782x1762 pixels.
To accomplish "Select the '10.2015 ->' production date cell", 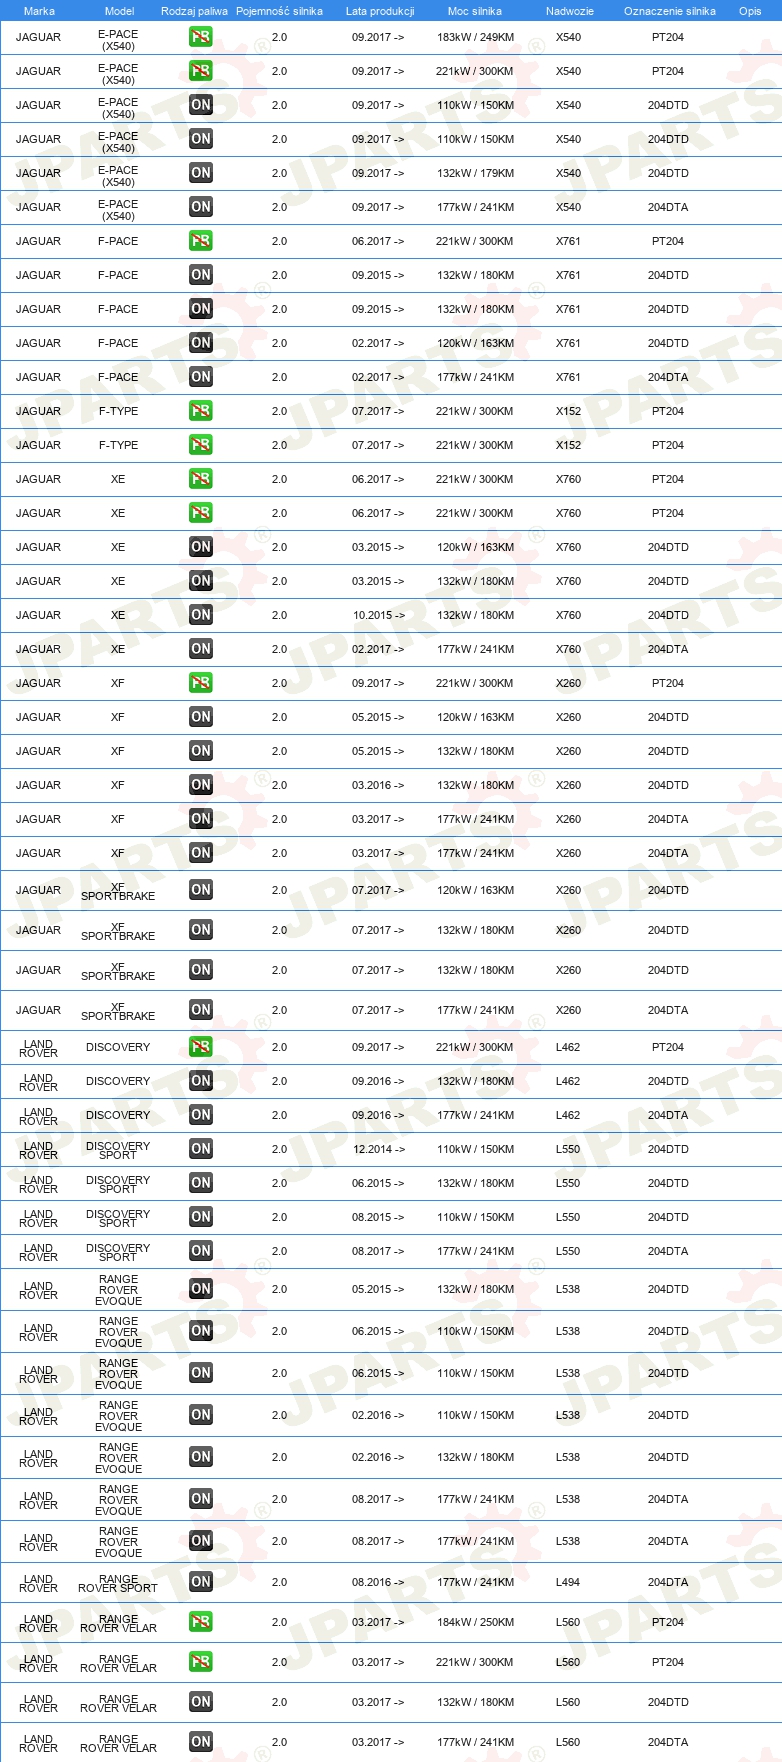I will coord(379,615).
